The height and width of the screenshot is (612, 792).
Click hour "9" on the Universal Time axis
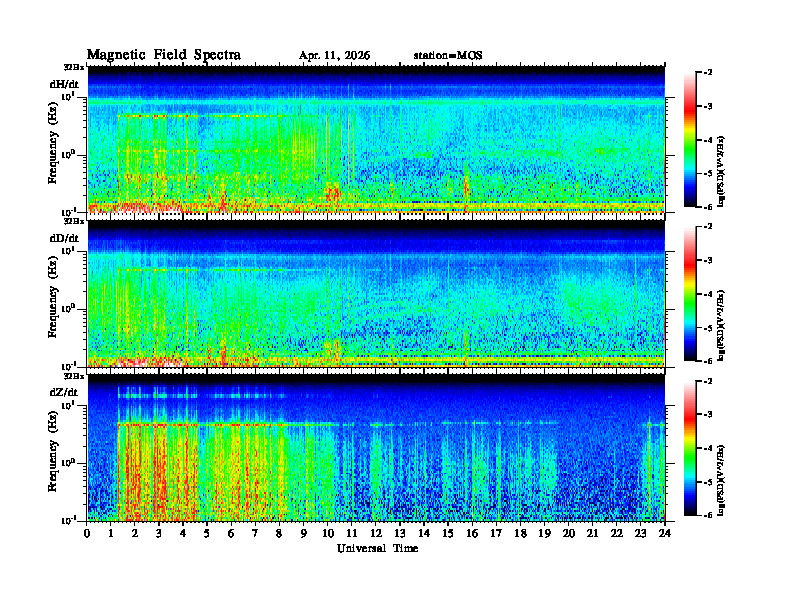(304, 534)
